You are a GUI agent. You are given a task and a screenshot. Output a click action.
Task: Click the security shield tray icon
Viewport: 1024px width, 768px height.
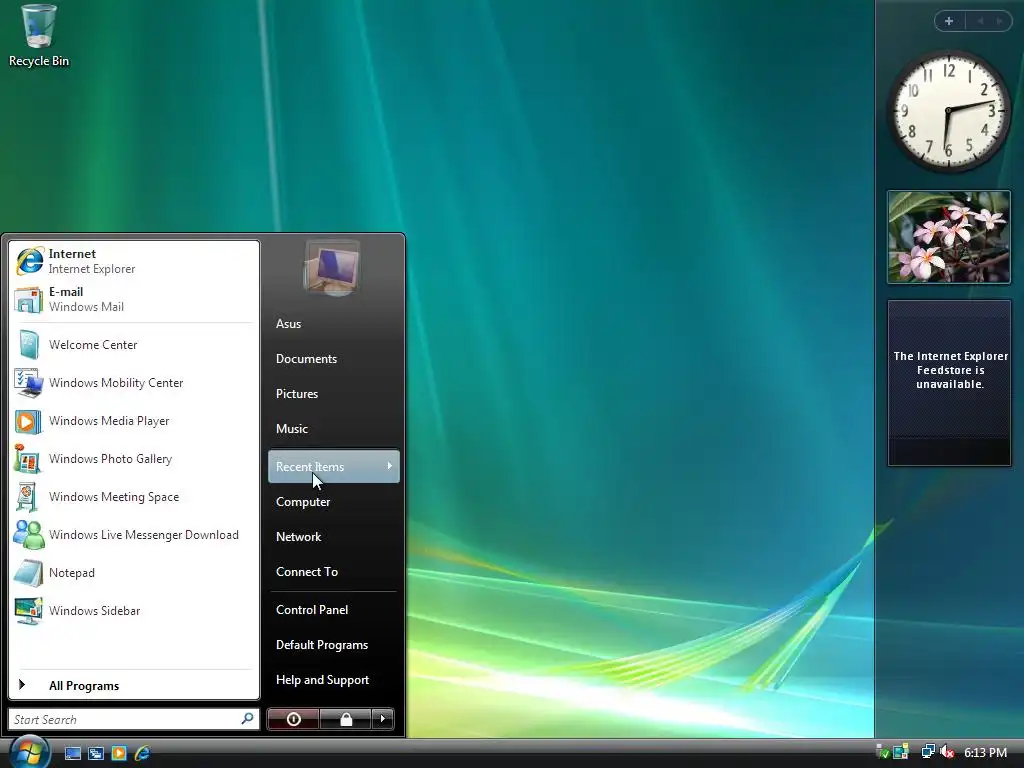click(882, 752)
